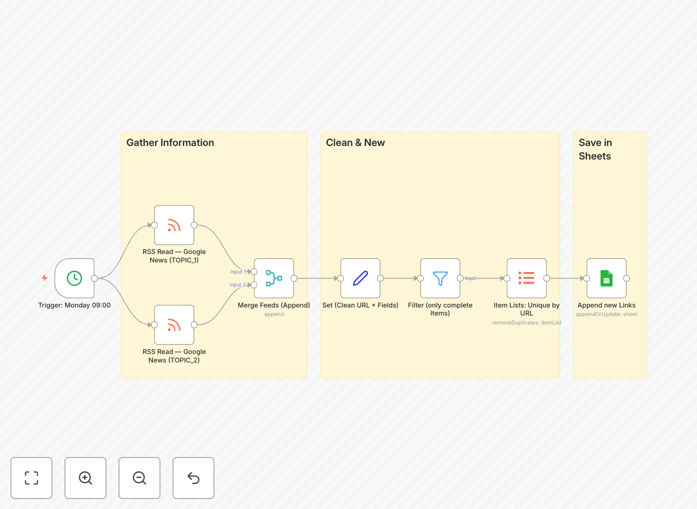Zoom out of the workflow canvas
The width and height of the screenshot is (697, 509).
point(139,478)
